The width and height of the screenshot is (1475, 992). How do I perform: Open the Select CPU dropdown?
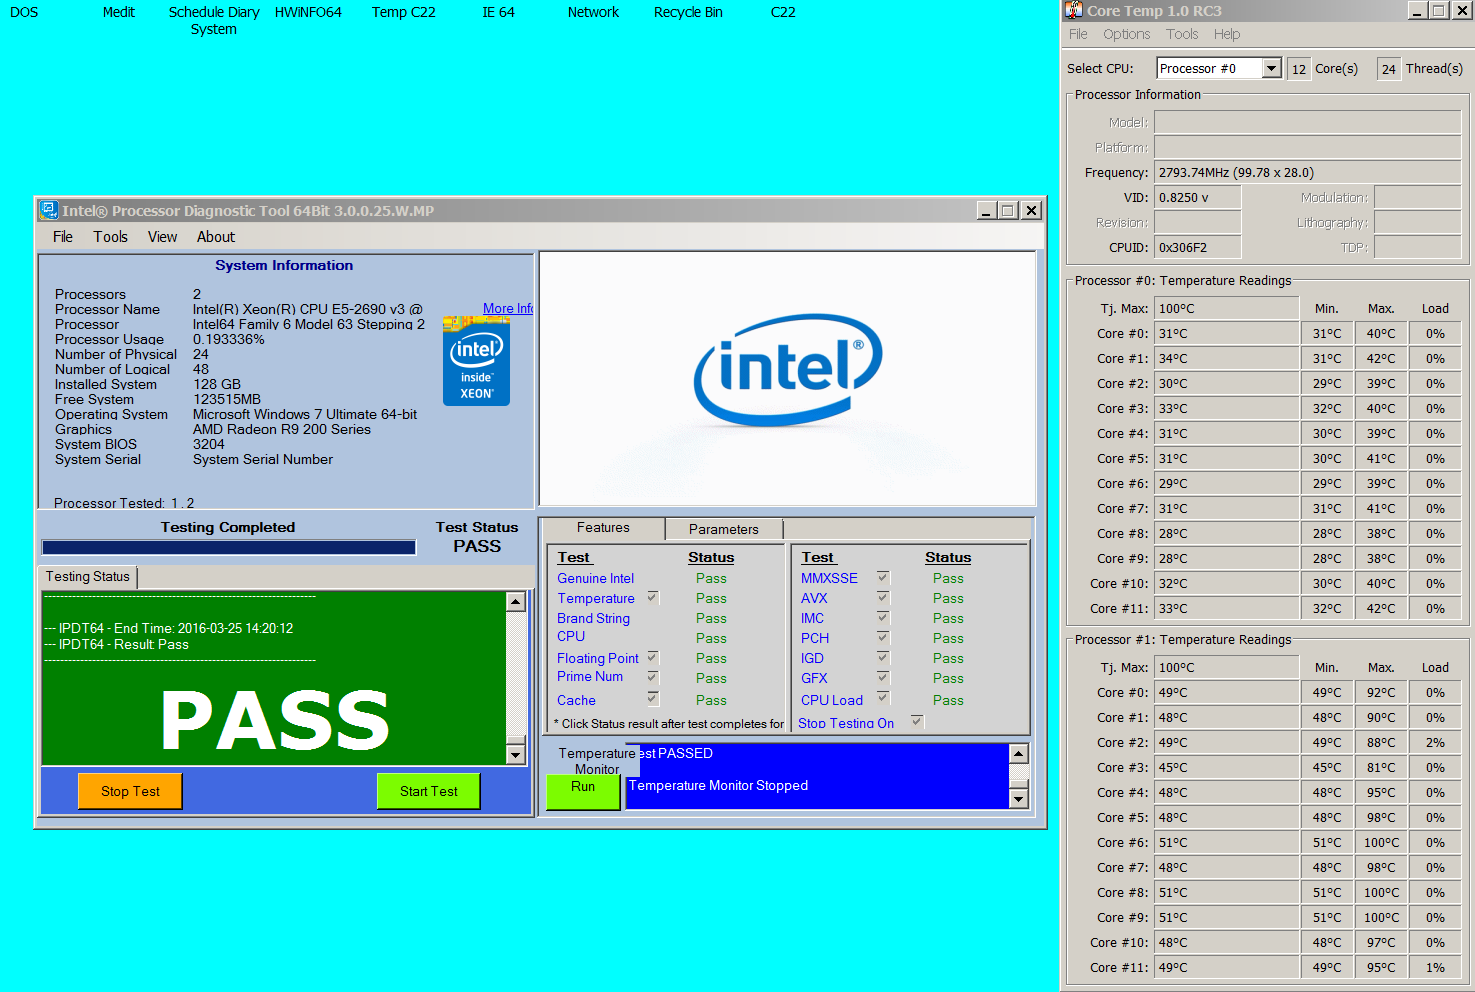[x=1271, y=68]
